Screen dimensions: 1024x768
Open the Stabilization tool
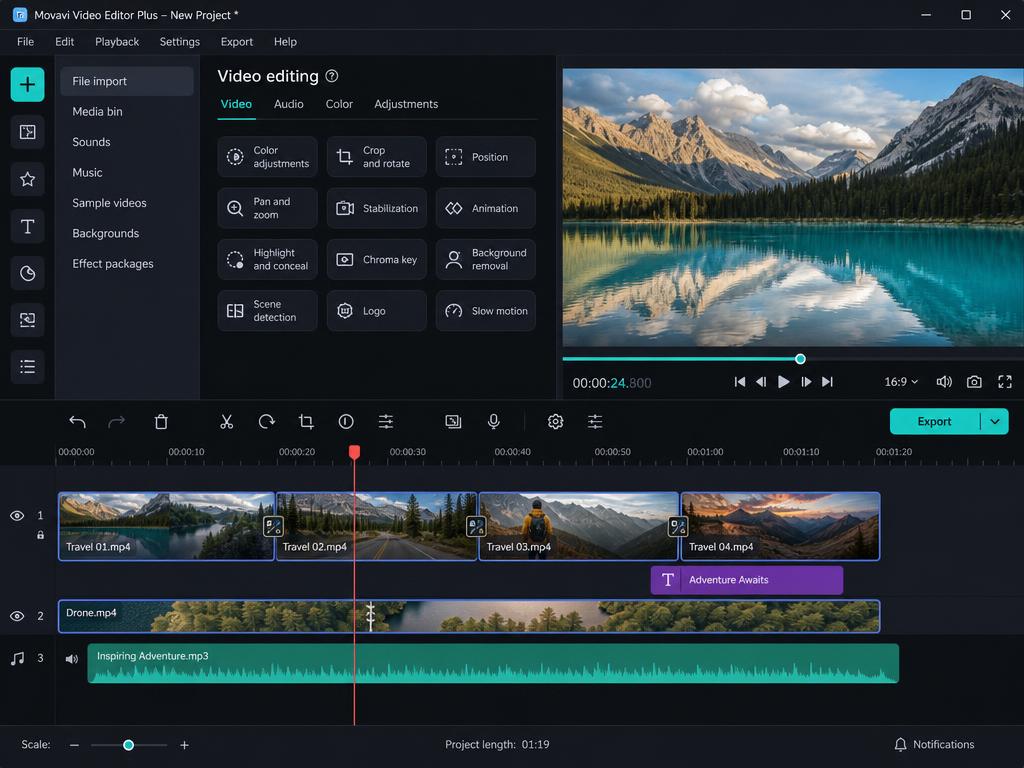[377, 208]
